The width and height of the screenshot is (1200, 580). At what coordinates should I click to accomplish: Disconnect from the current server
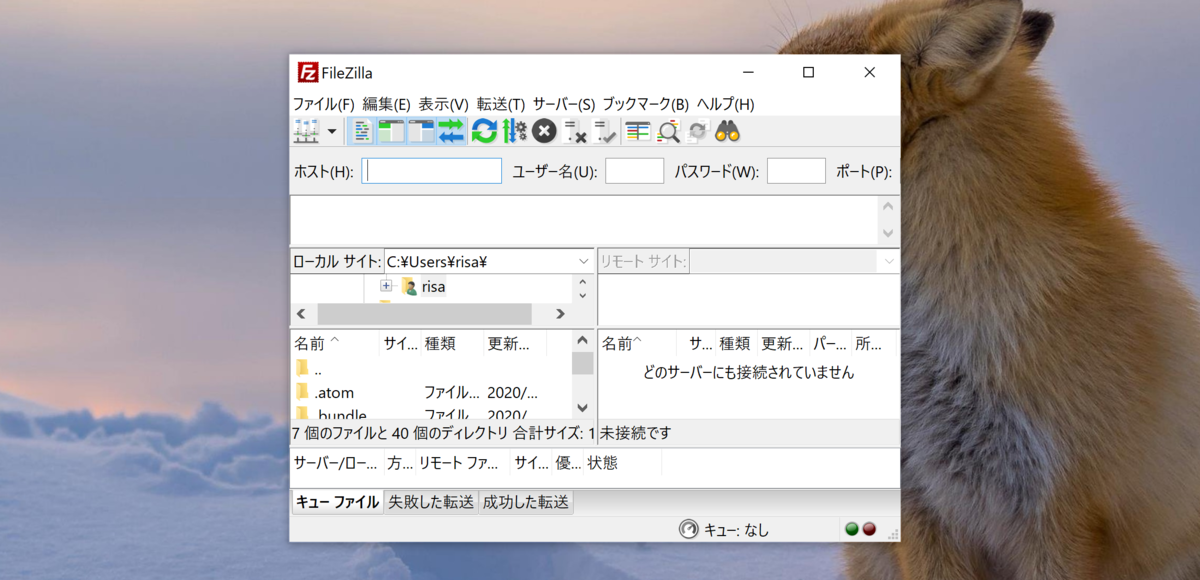(572, 131)
